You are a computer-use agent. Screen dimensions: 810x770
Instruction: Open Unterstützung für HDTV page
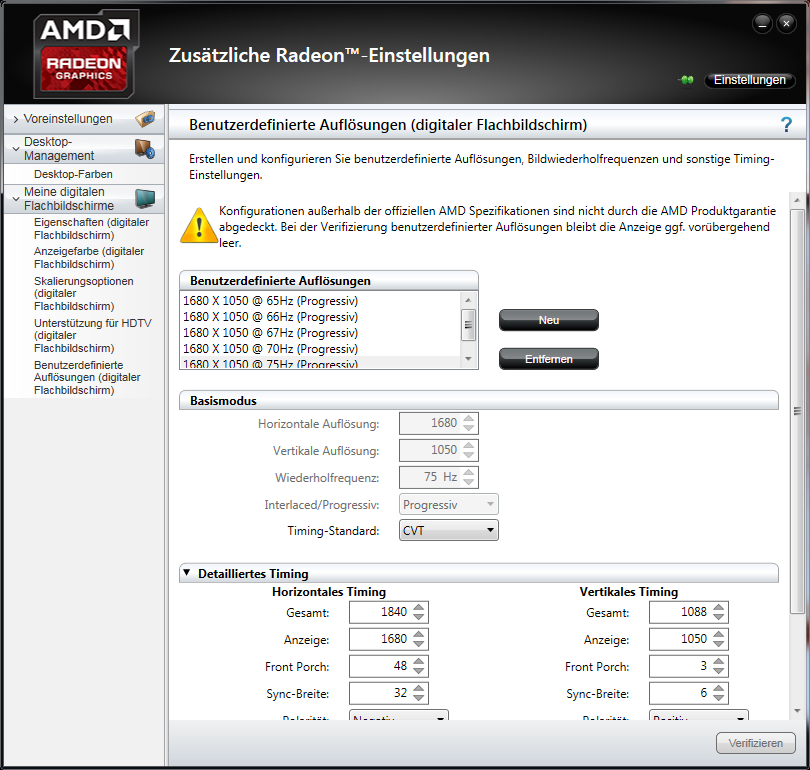tap(92, 335)
